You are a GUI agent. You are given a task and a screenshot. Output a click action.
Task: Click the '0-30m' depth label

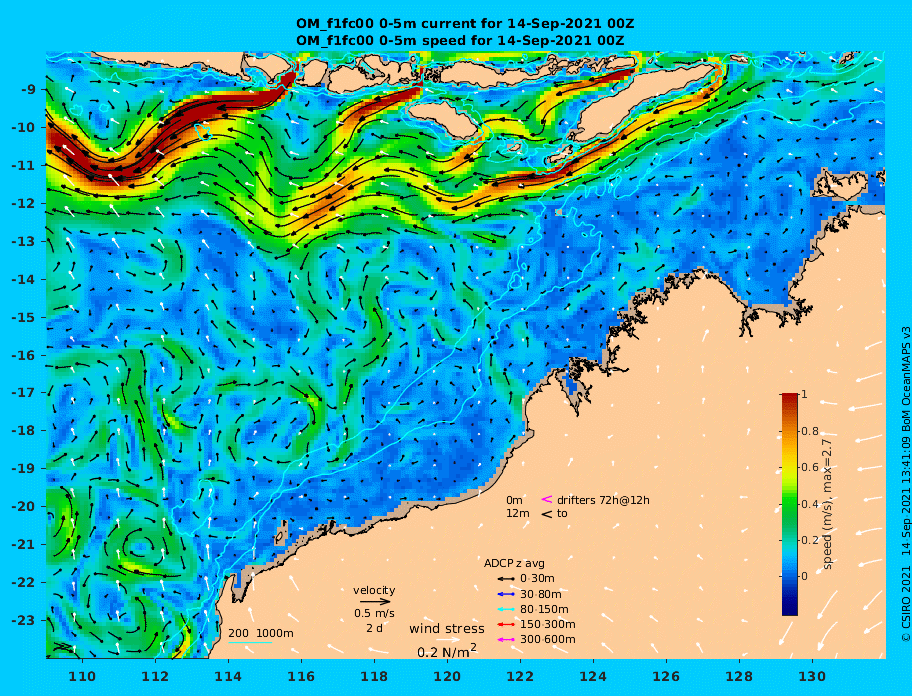coord(537,579)
